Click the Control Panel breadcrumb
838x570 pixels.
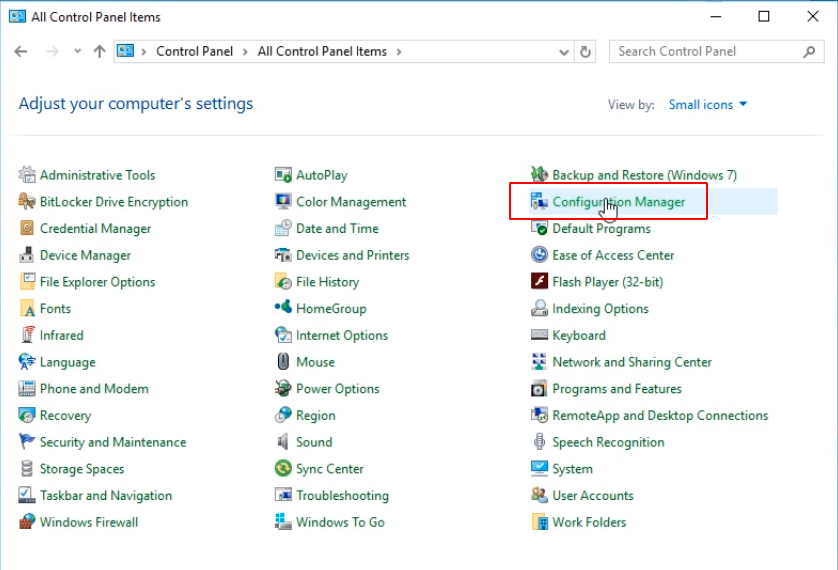point(195,51)
